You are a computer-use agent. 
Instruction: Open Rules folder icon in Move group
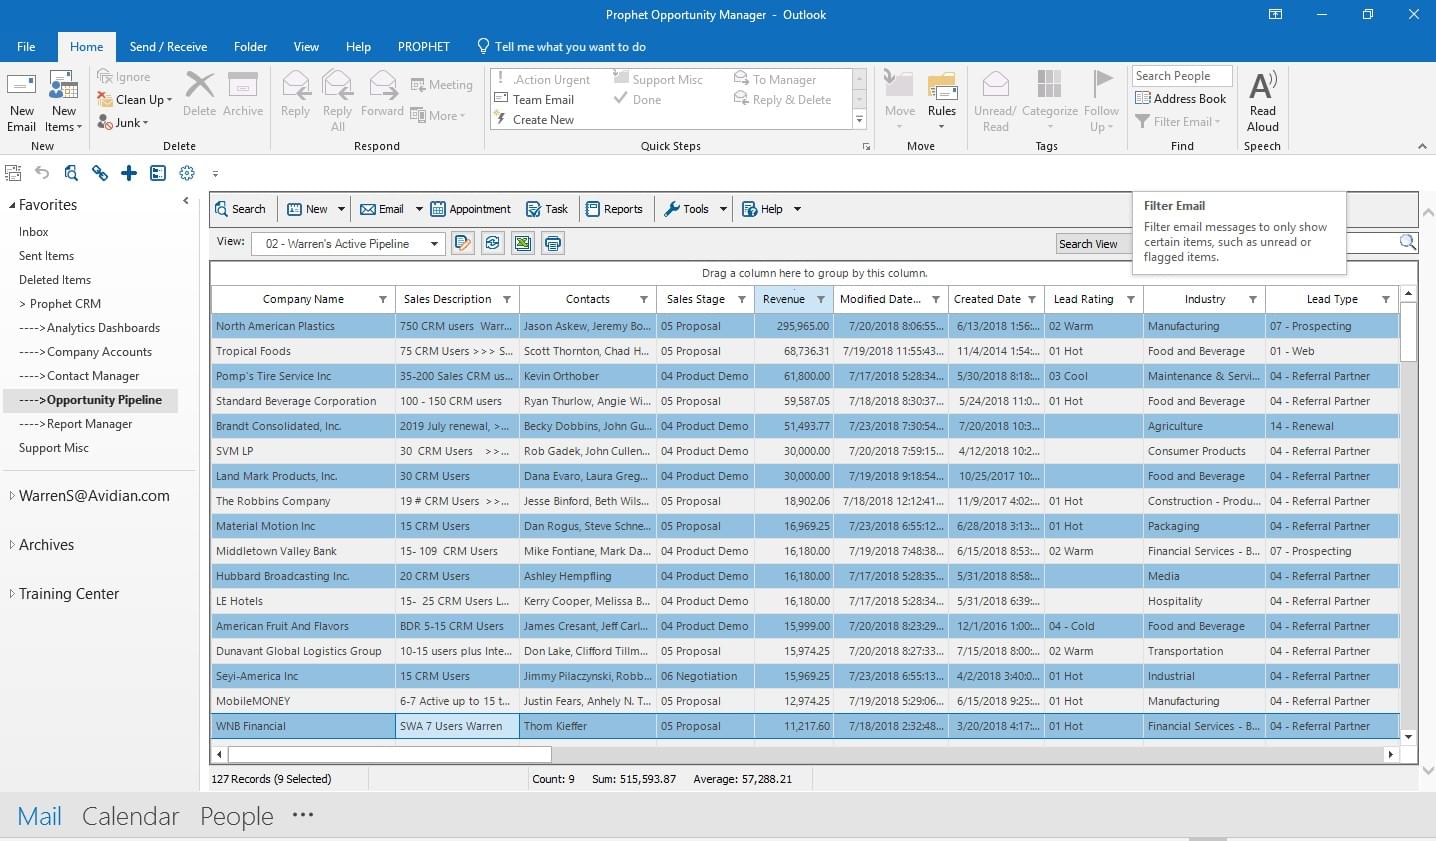pyautogui.click(x=942, y=86)
